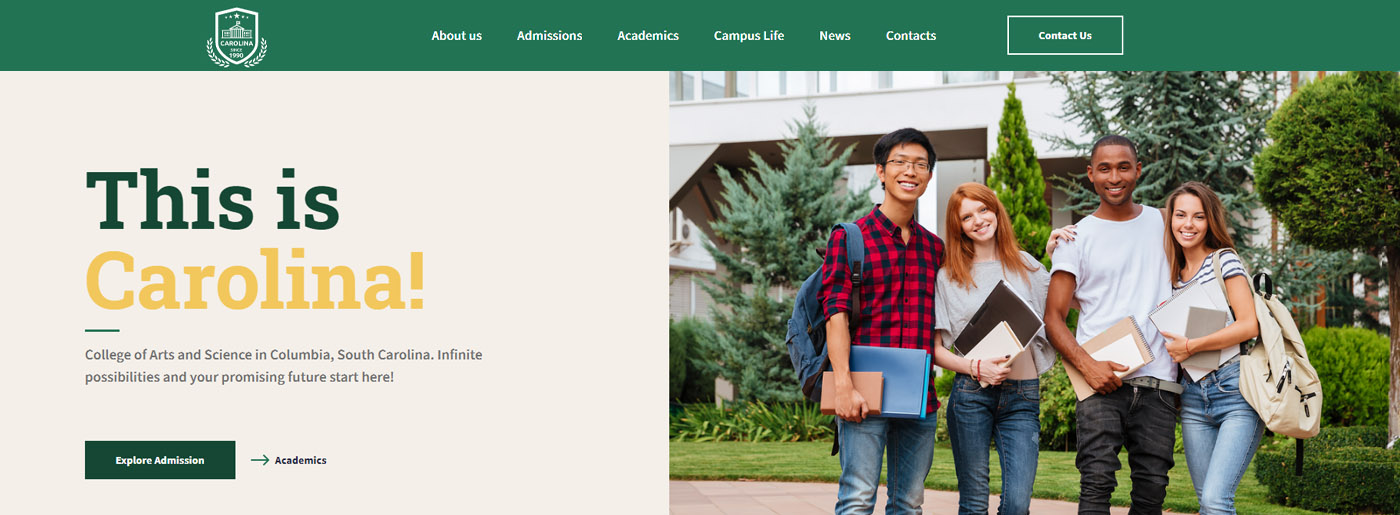Click the yellow "Carolina!" headline
The width and height of the screenshot is (1400, 515).
tap(255, 281)
